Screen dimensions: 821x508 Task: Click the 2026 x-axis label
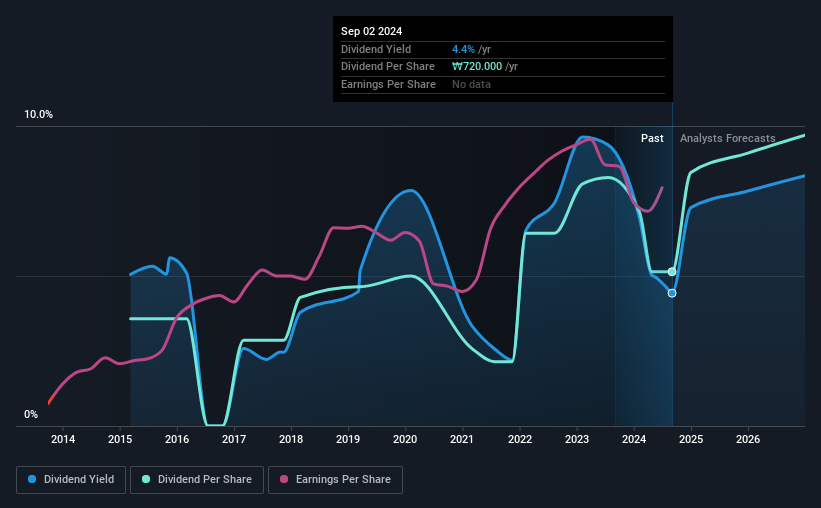[748, 439]
